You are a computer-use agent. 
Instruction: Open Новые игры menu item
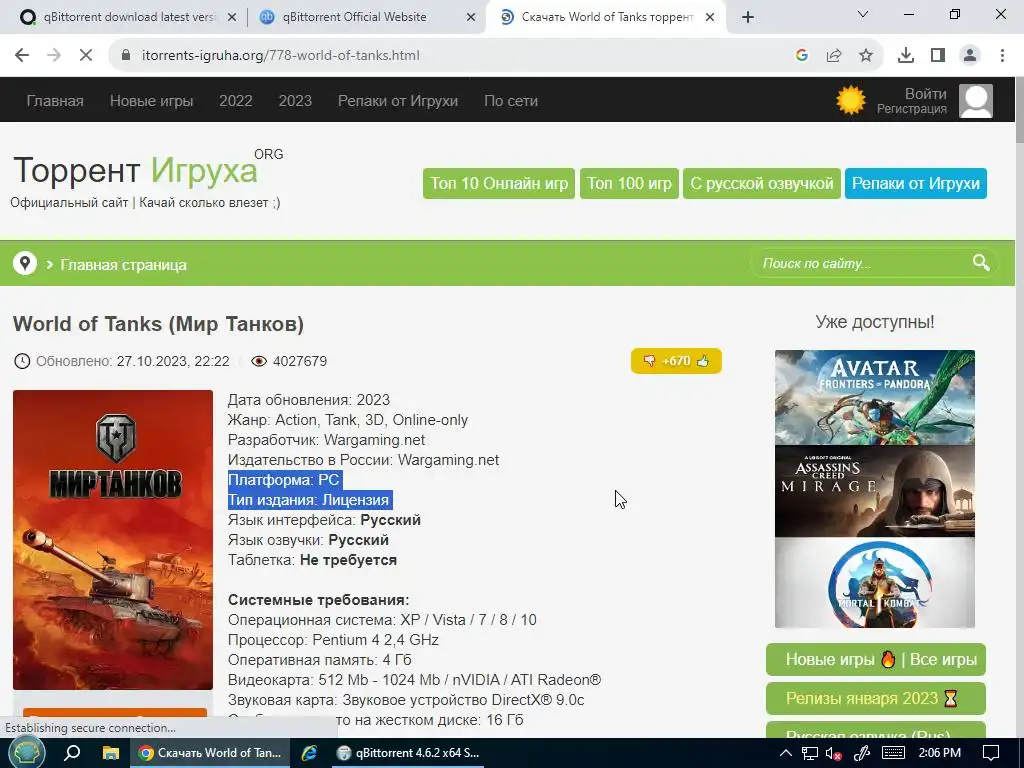pyautogui.click(x=152, y=101)
